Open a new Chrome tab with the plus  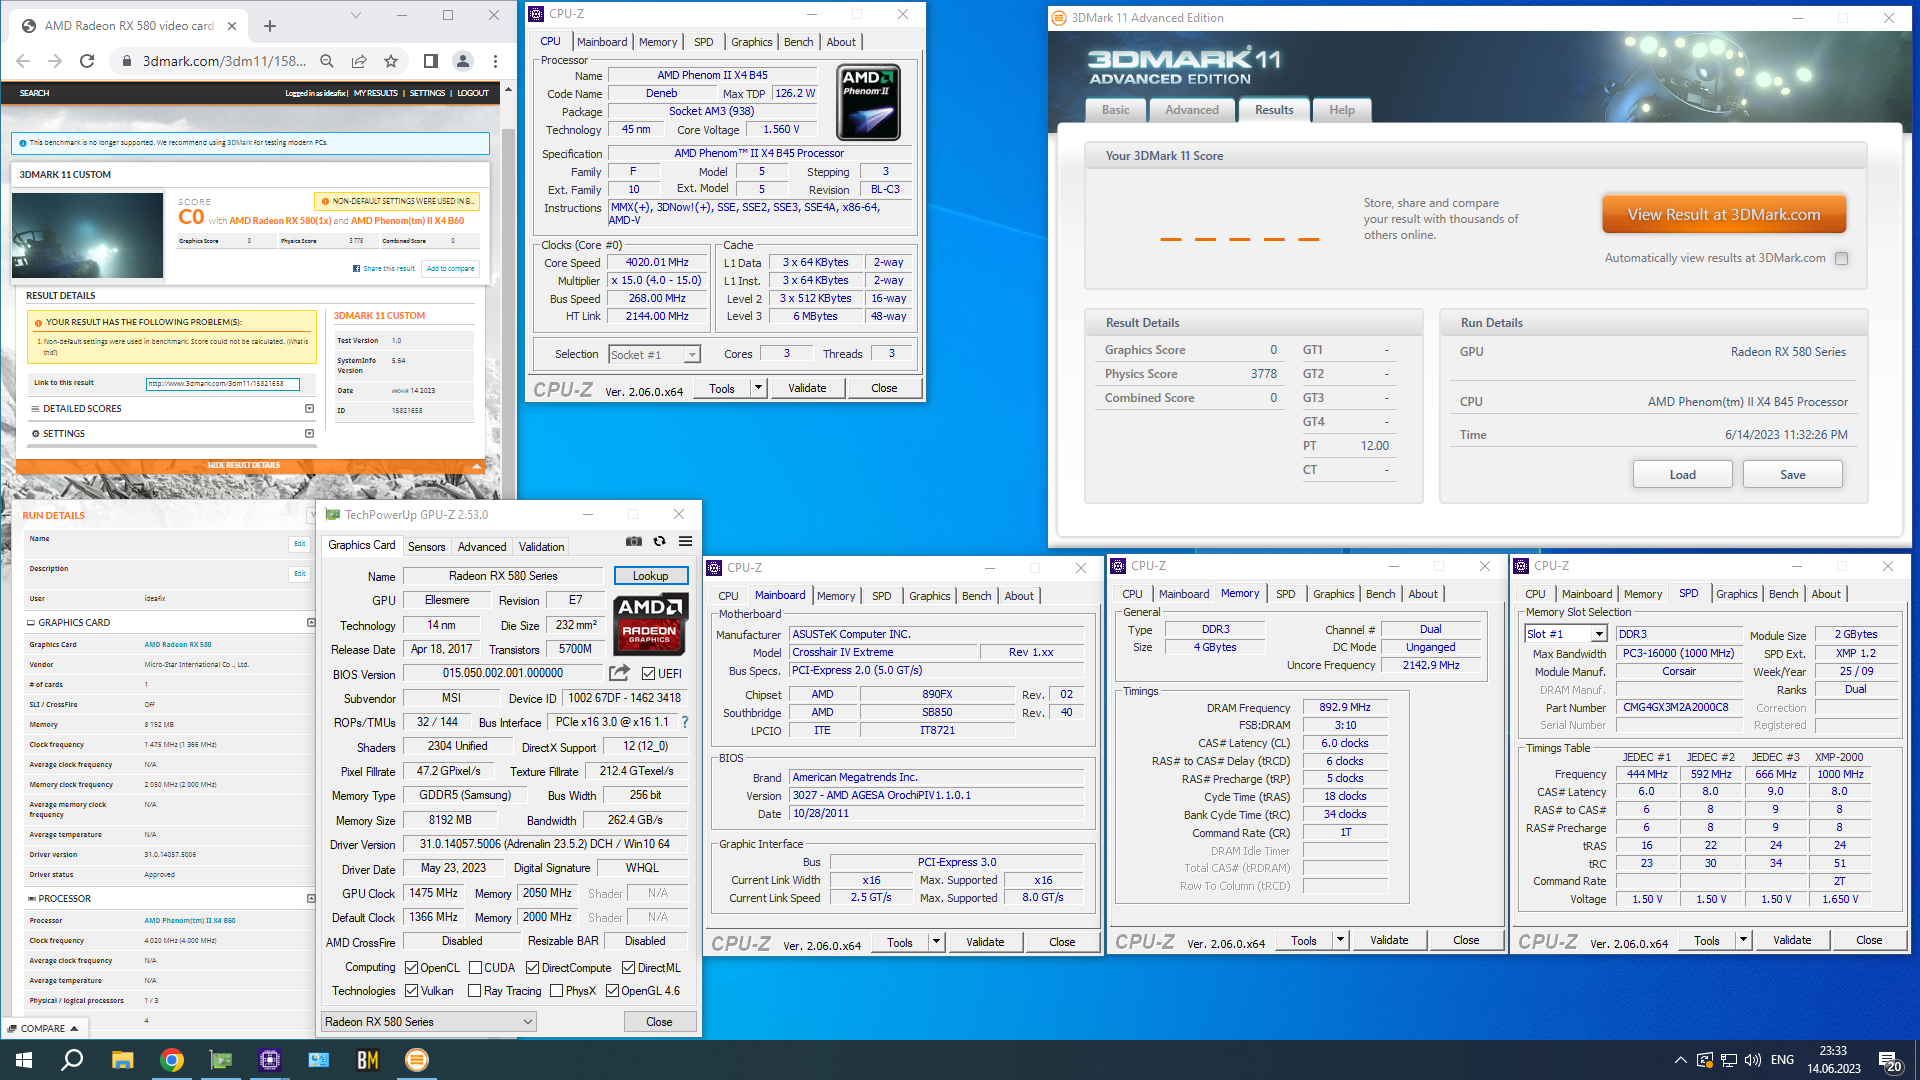270,26
